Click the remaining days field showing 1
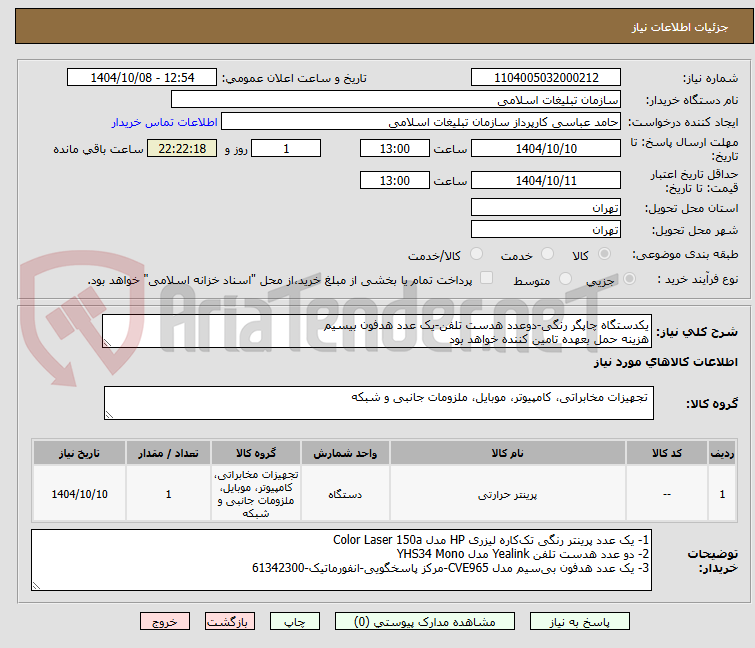Viewport: 755px width, 648px height. (286, 148)
